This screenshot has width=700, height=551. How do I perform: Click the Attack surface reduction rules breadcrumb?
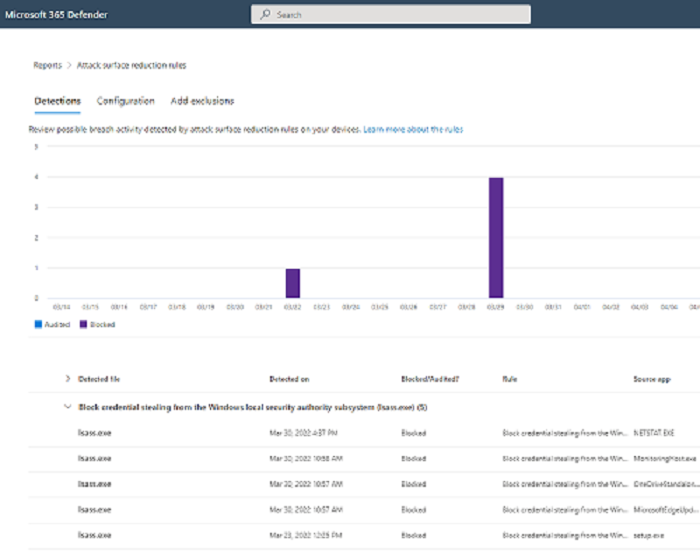point(132,65)
